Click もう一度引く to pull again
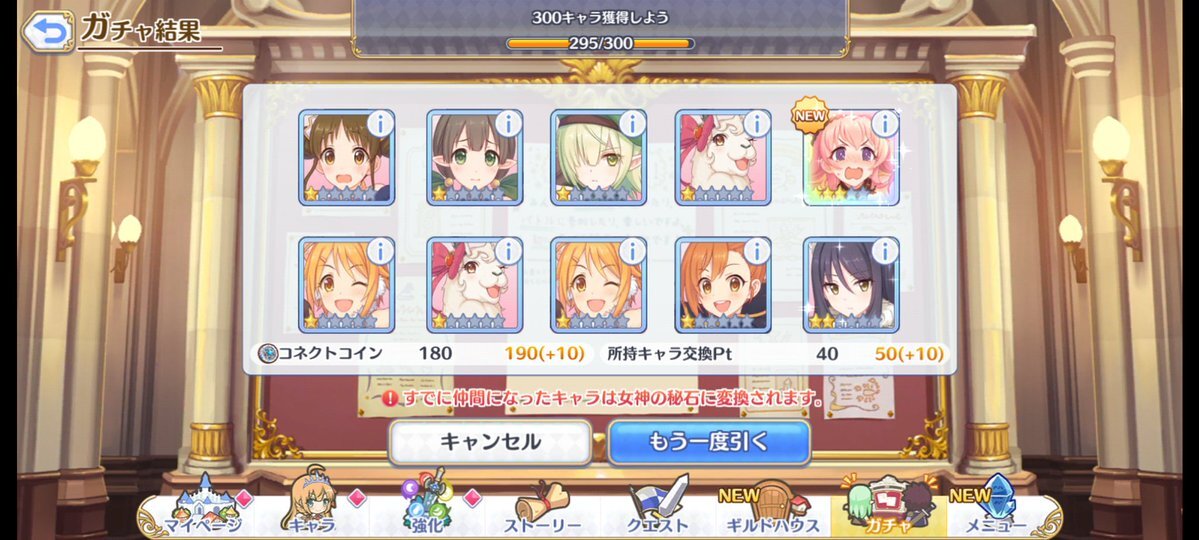Screen dimensions: 1199x540 click(x=709, y=442)
